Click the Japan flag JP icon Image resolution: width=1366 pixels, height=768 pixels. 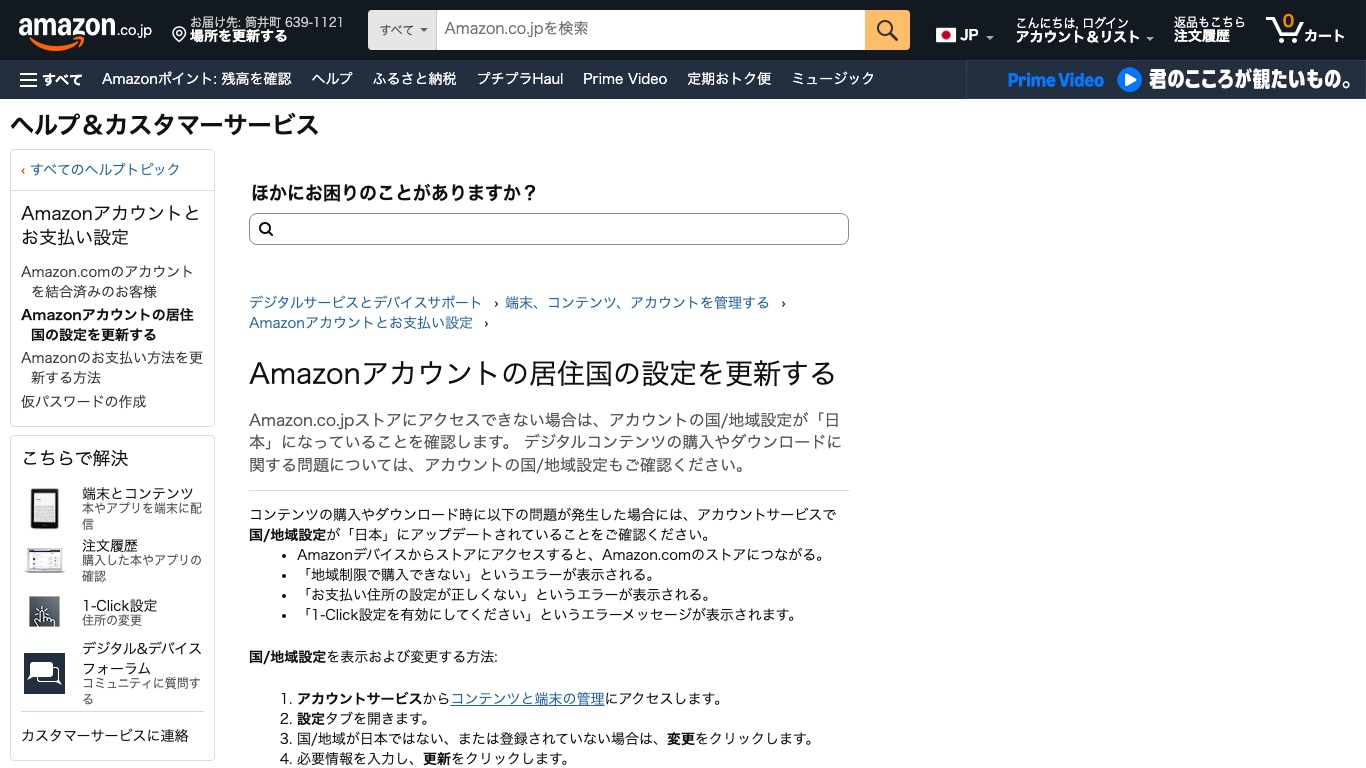pyautogui.click(x=946, y=35)
